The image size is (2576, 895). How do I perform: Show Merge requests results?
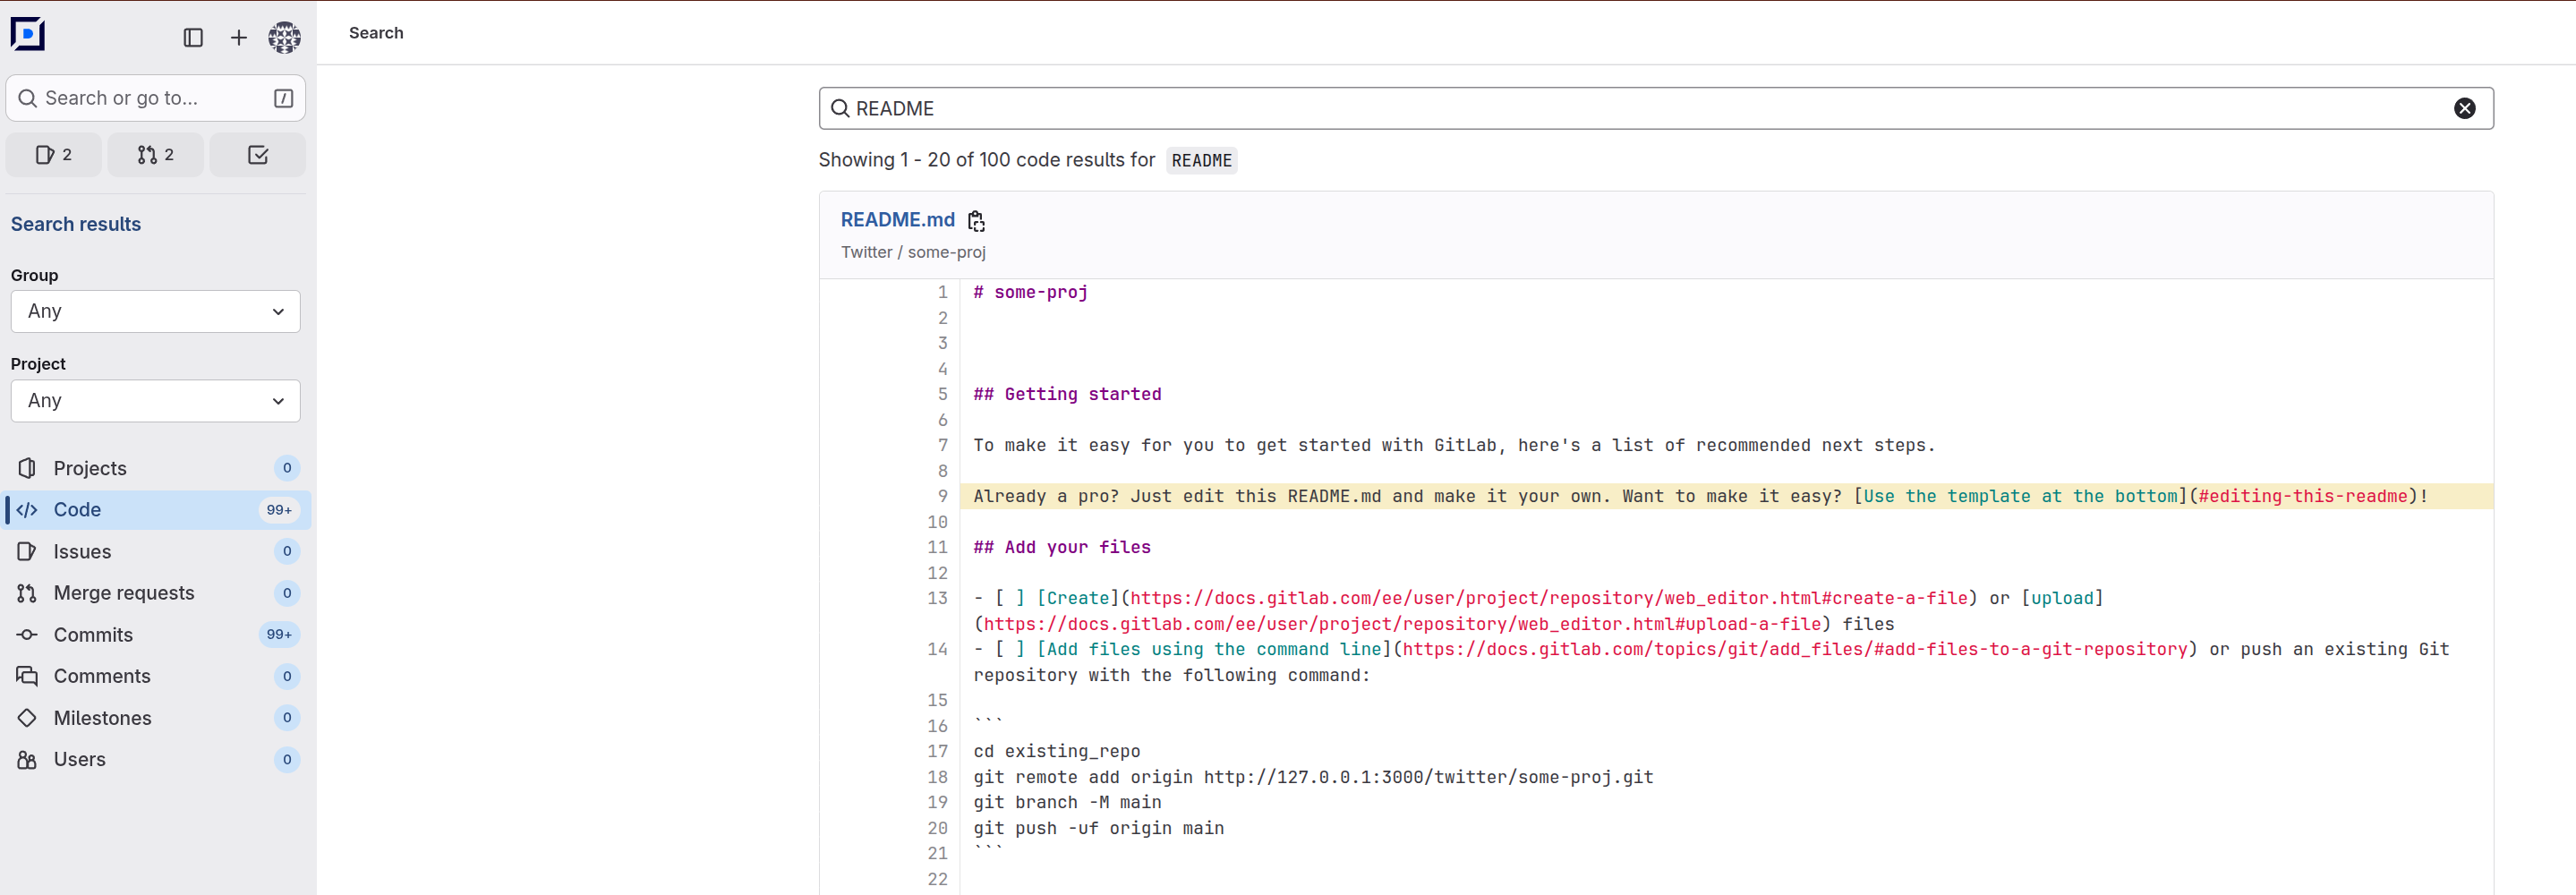pos(124,593)
